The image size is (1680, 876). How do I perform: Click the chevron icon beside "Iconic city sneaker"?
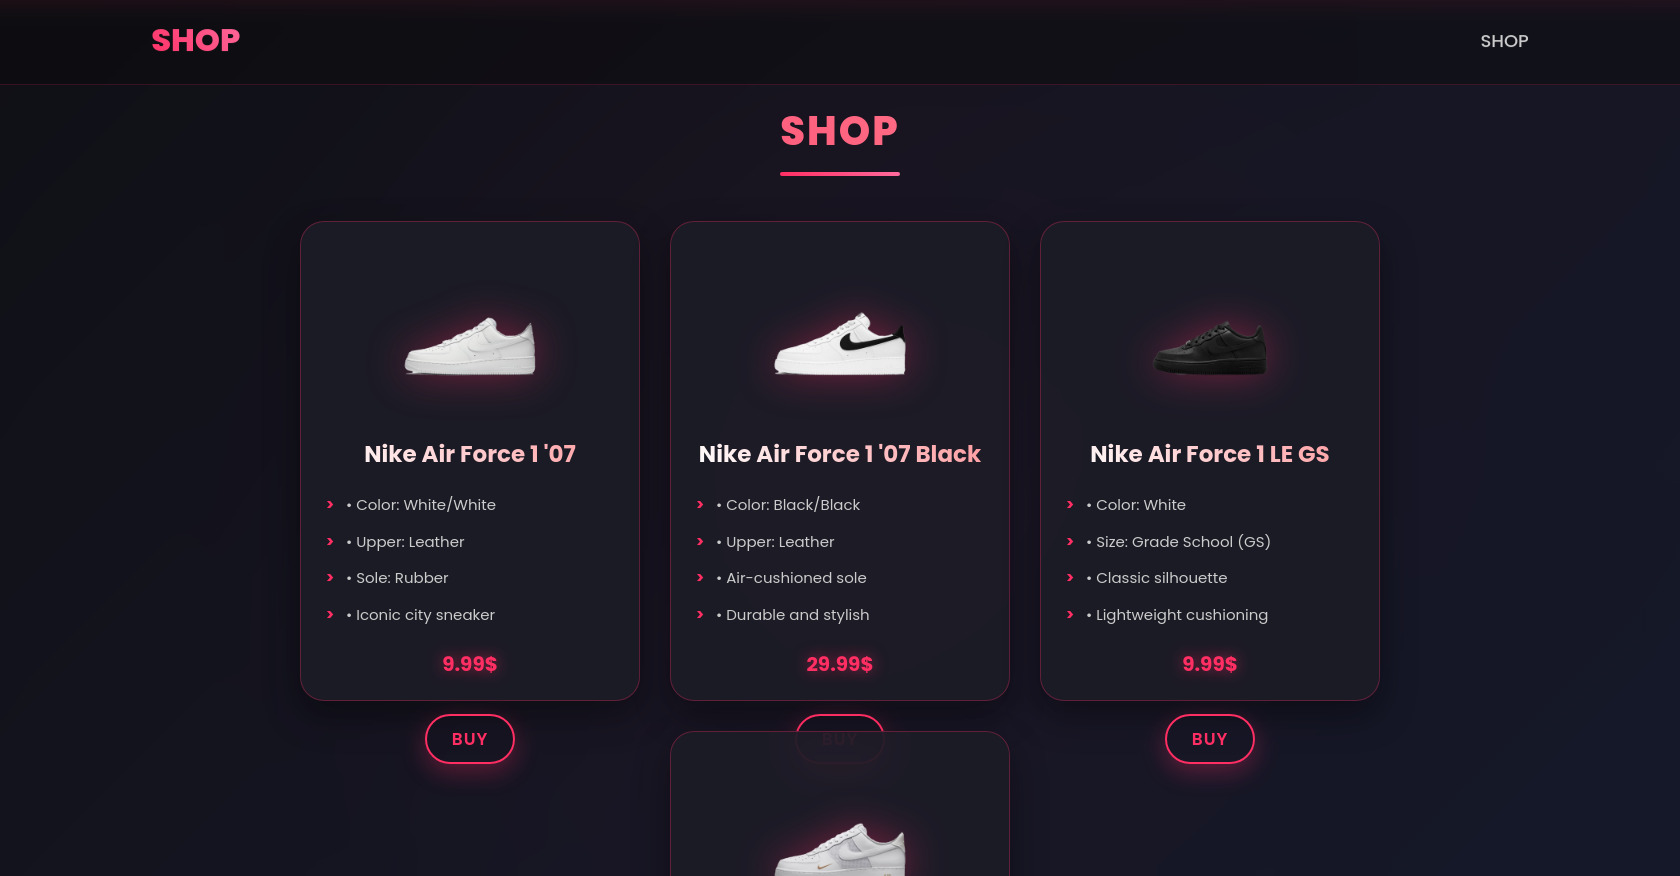[330, 615]
